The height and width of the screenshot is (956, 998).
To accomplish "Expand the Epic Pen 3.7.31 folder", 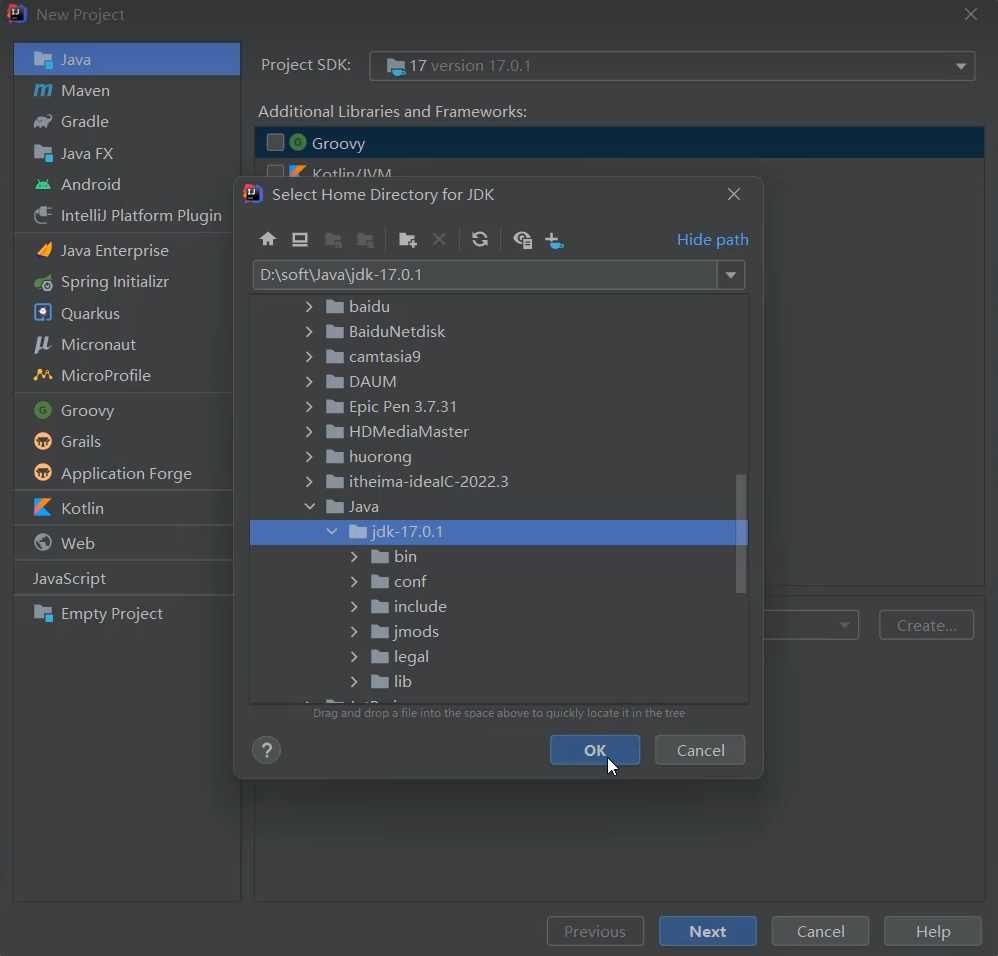I will (x=309, y=407).
